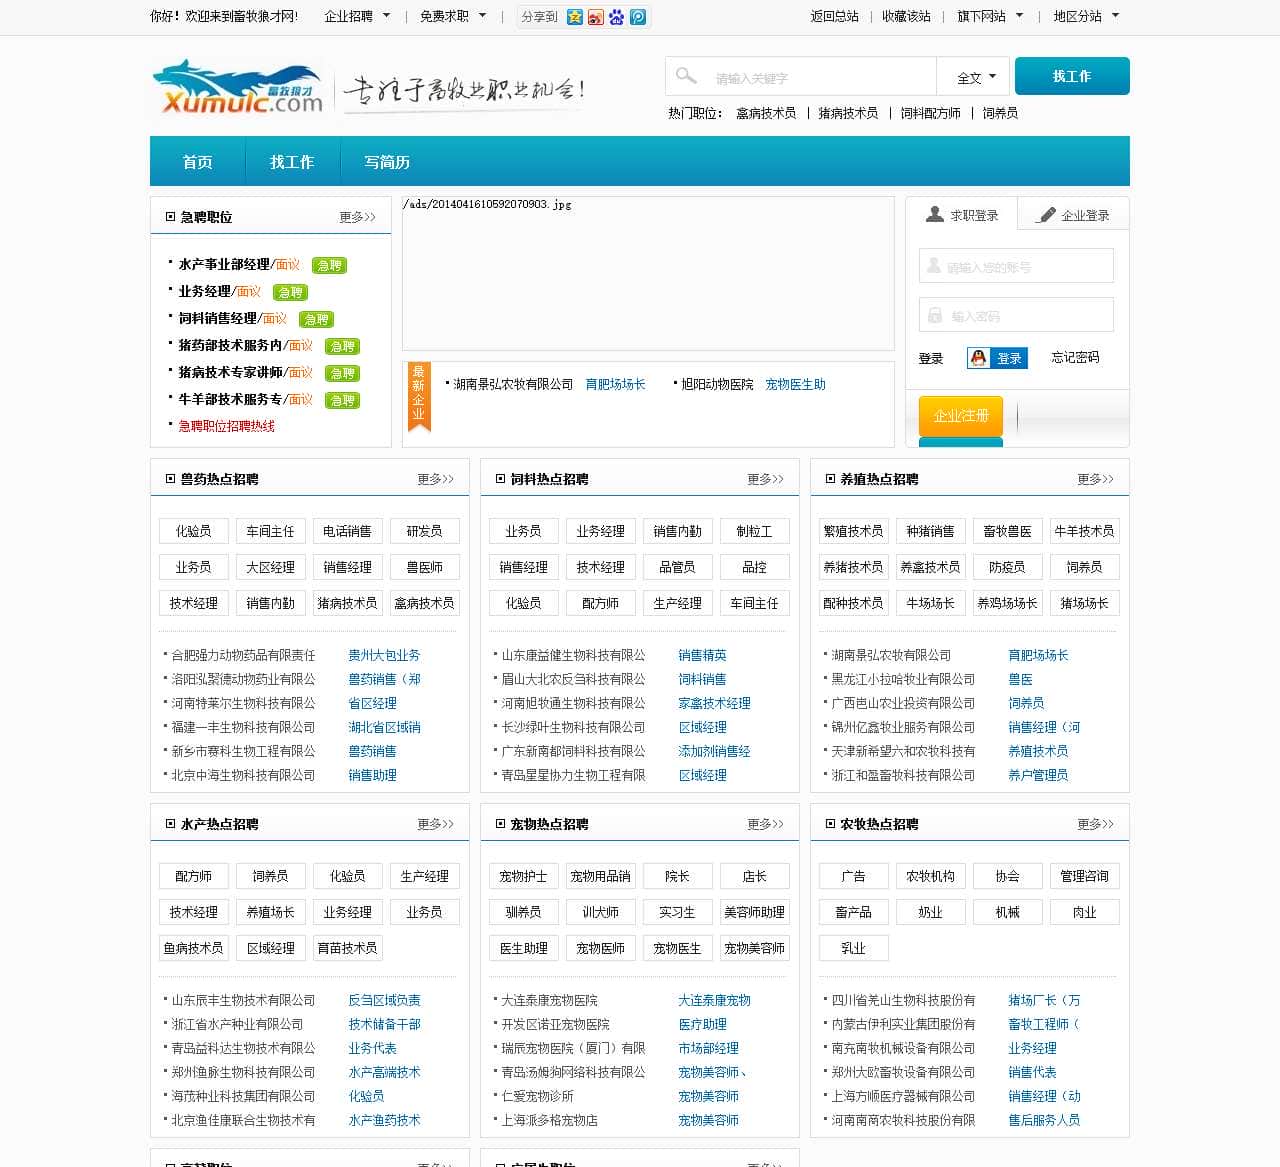Viewport: 1280px width, 1167px height.
Task: Select 研发员 tag in 兽药热点招聘
Action: [x=425, y=531]
